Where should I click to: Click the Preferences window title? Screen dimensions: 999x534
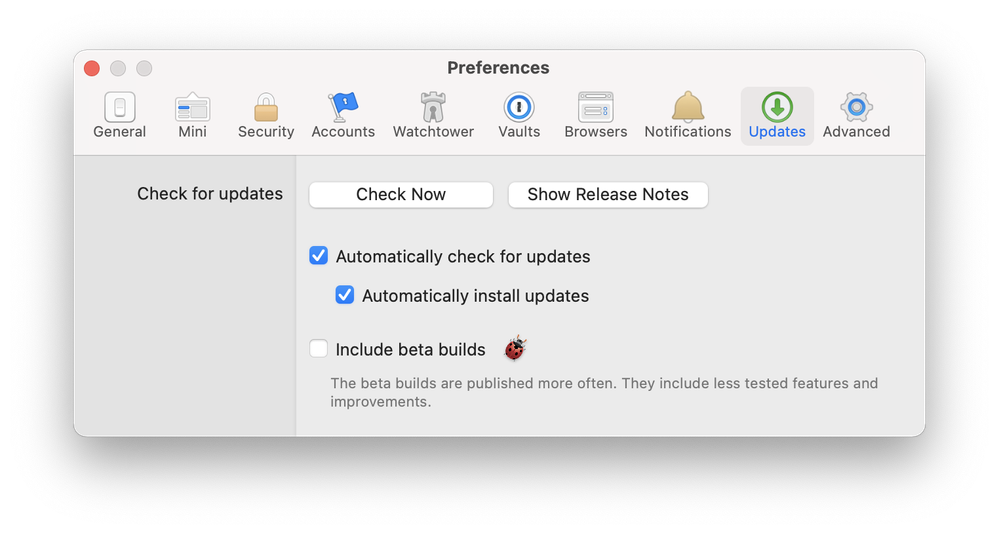498,68
